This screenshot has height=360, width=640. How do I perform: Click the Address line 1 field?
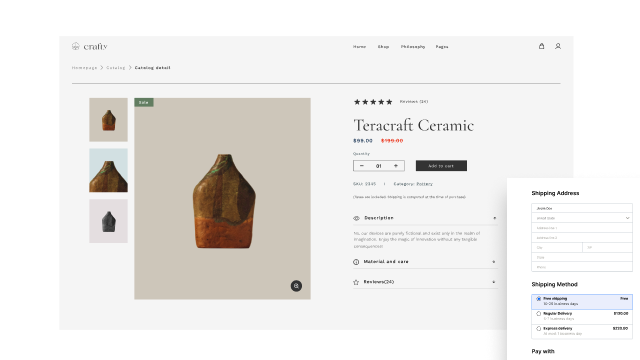pos(582,228)
